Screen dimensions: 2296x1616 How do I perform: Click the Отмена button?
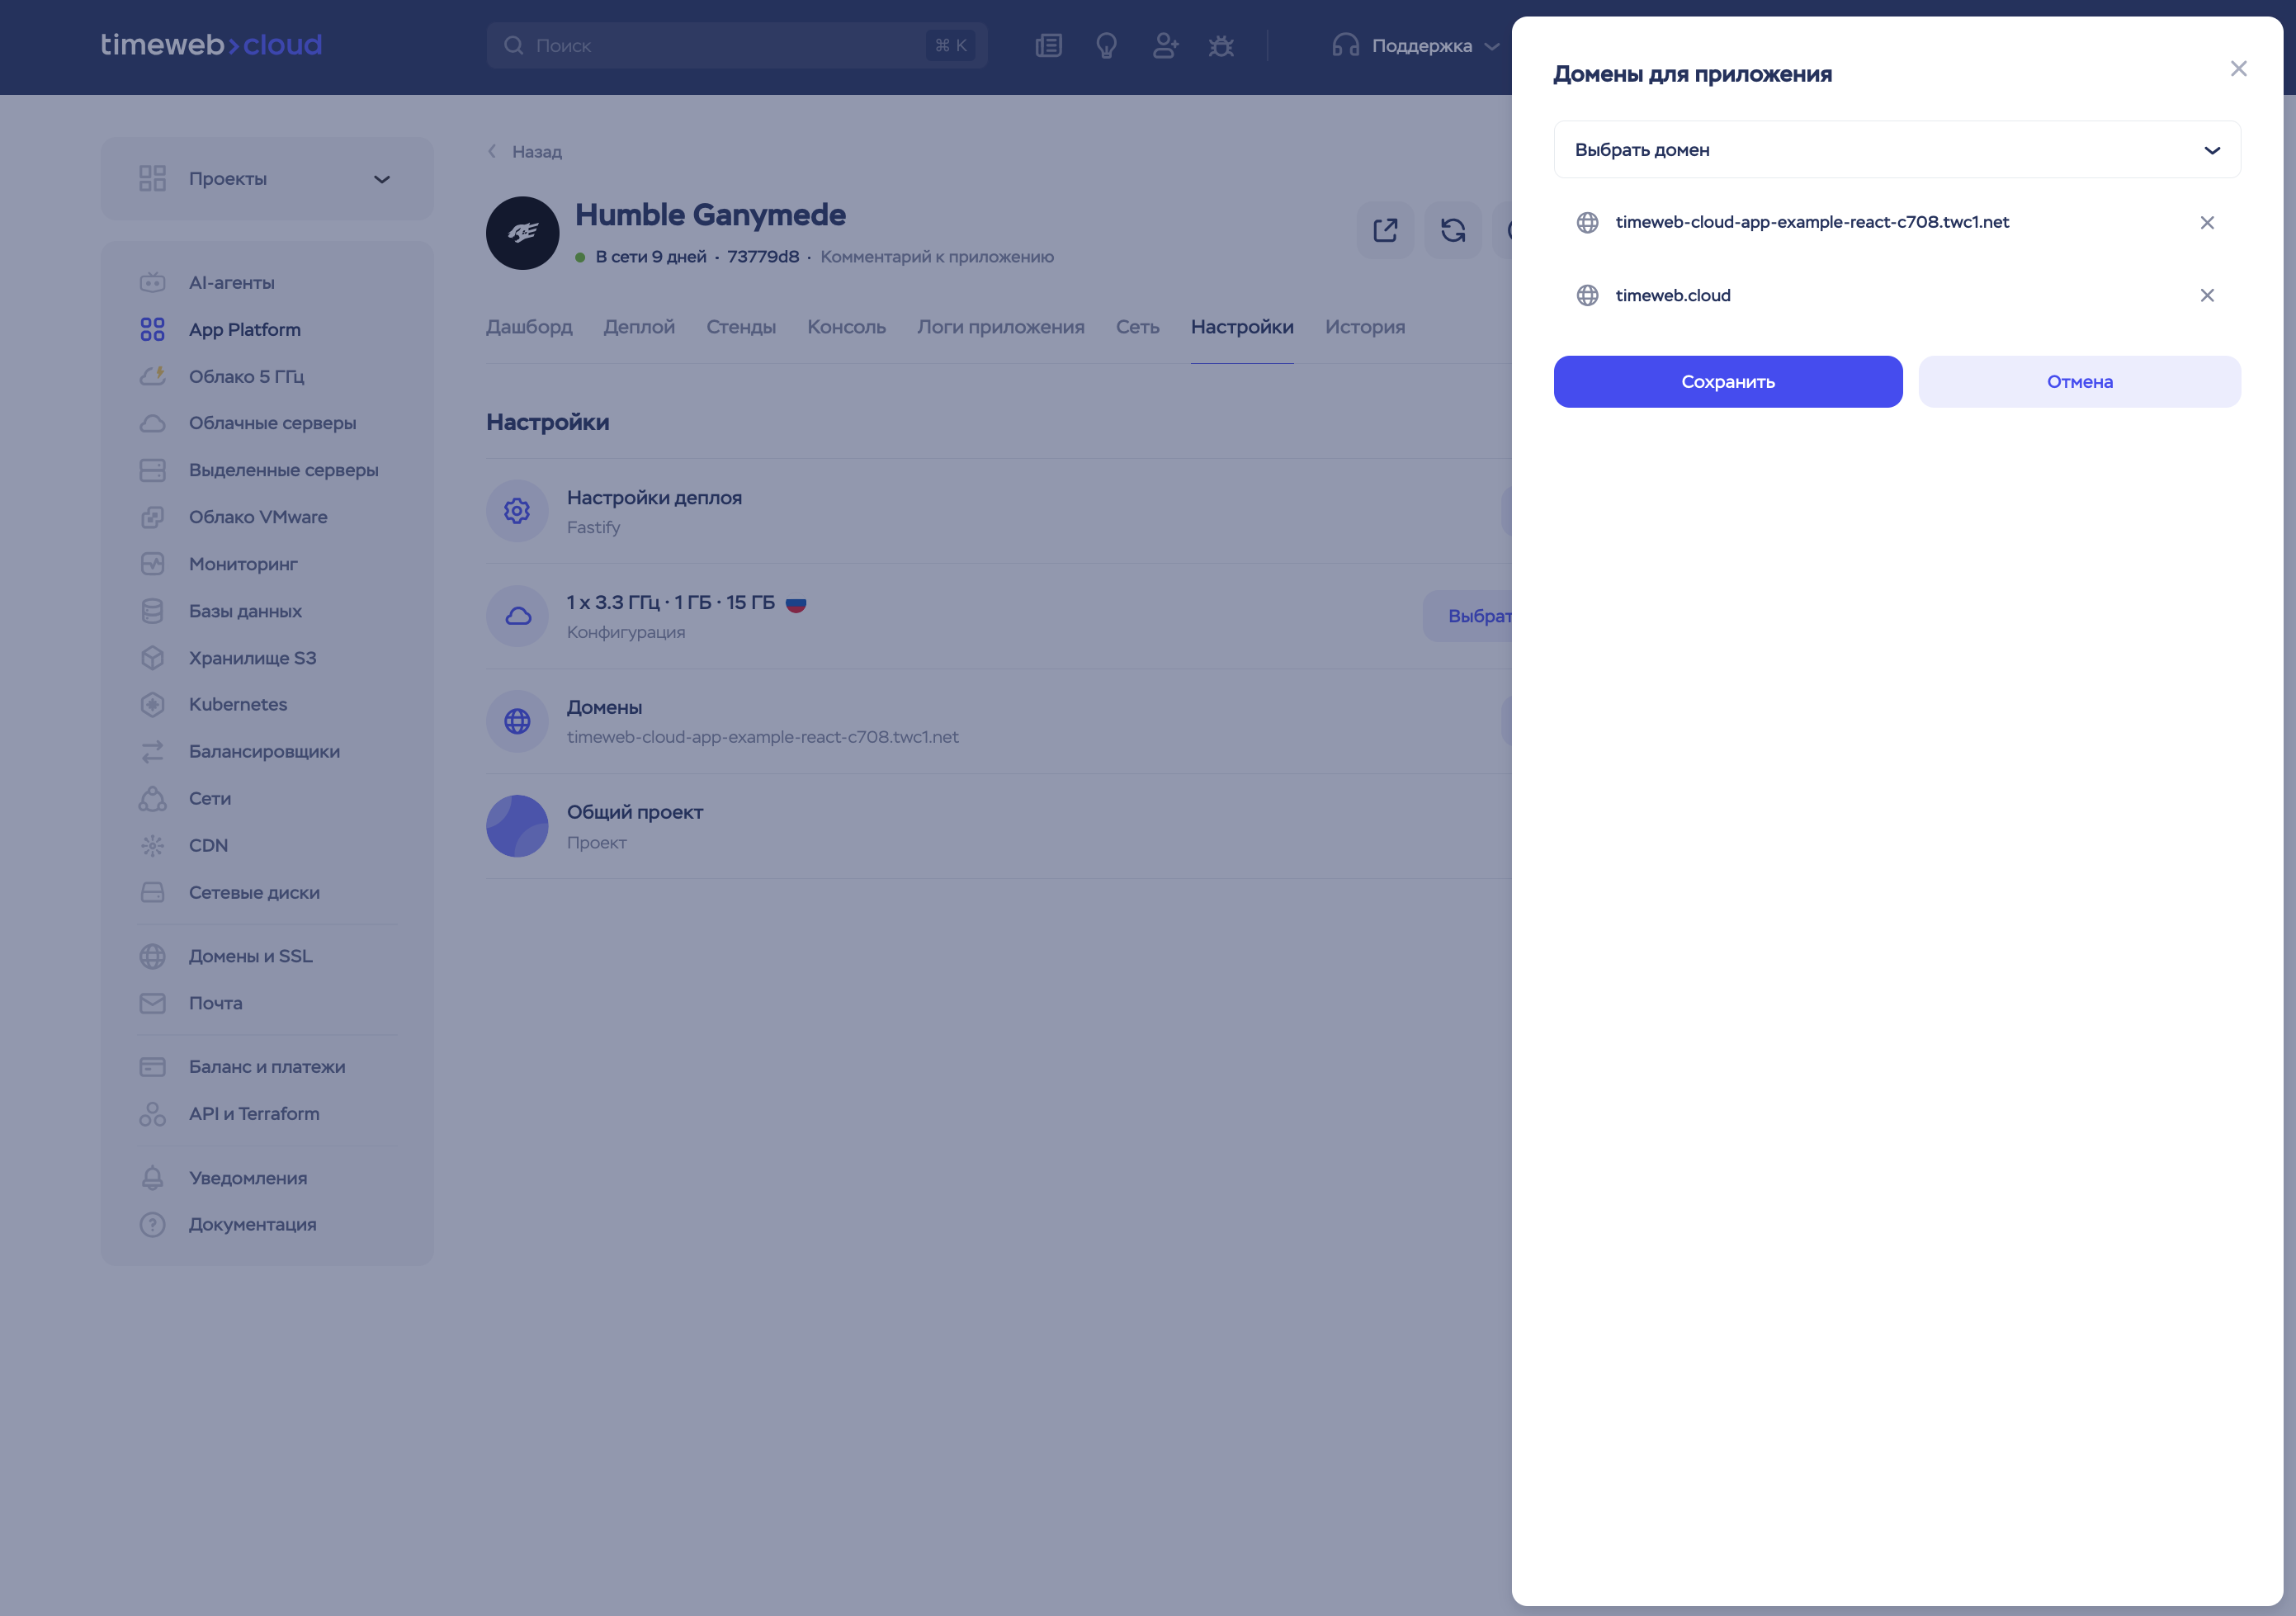[x=2079, y=382]
